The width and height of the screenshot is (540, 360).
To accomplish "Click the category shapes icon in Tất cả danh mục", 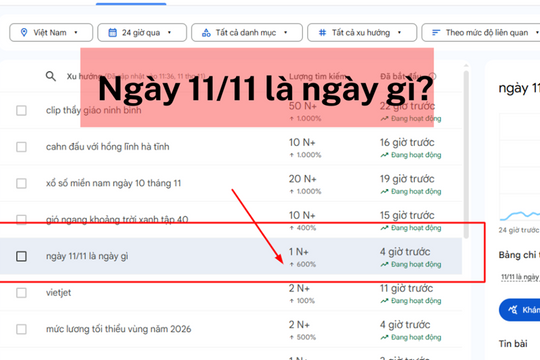I will [x=206, y=33].
